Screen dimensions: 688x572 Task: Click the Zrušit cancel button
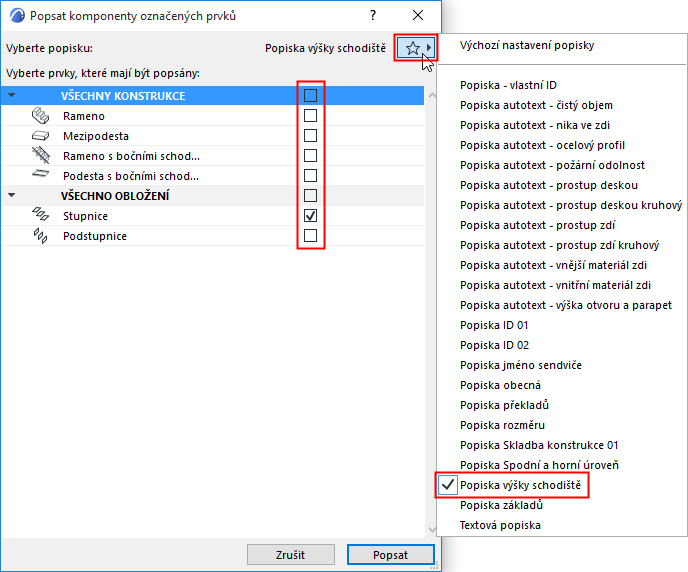(x=290, y=554)
